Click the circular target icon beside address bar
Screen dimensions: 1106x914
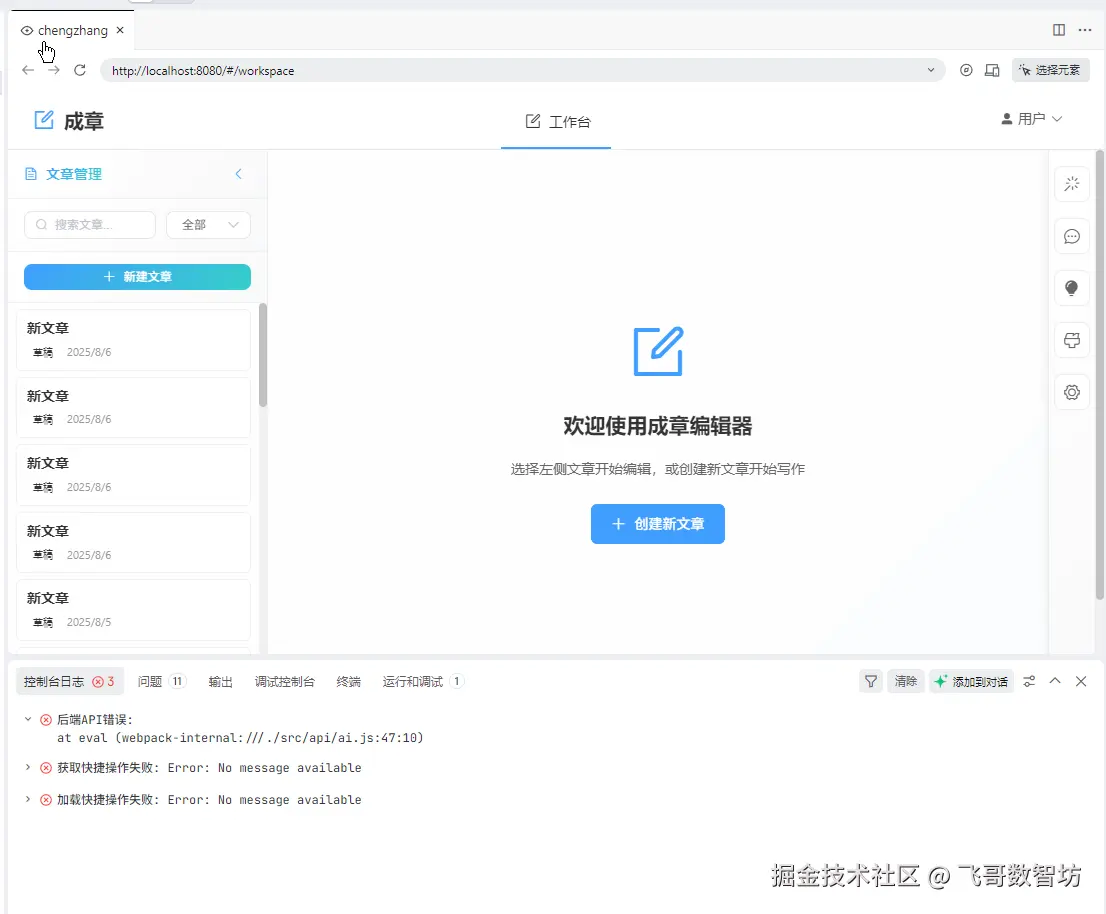[x=966, y=71]
